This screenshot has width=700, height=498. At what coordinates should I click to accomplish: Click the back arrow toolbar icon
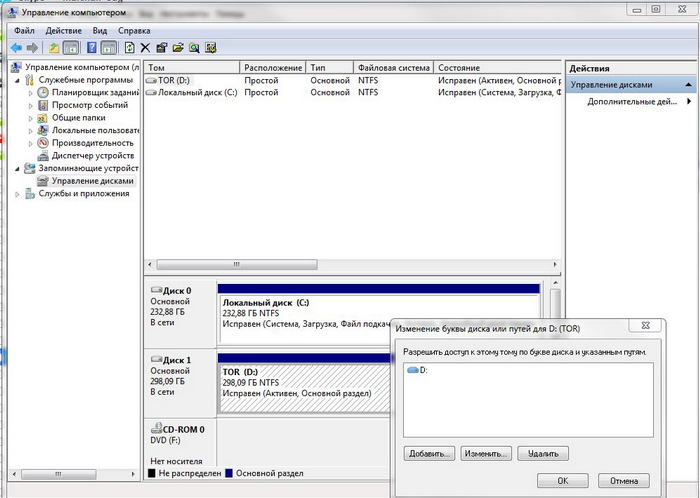click(x=17, y=47)
